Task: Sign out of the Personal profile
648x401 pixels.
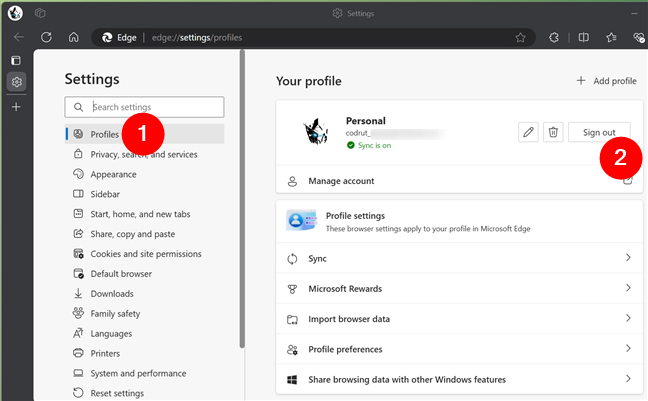Action: pos(599,132)
